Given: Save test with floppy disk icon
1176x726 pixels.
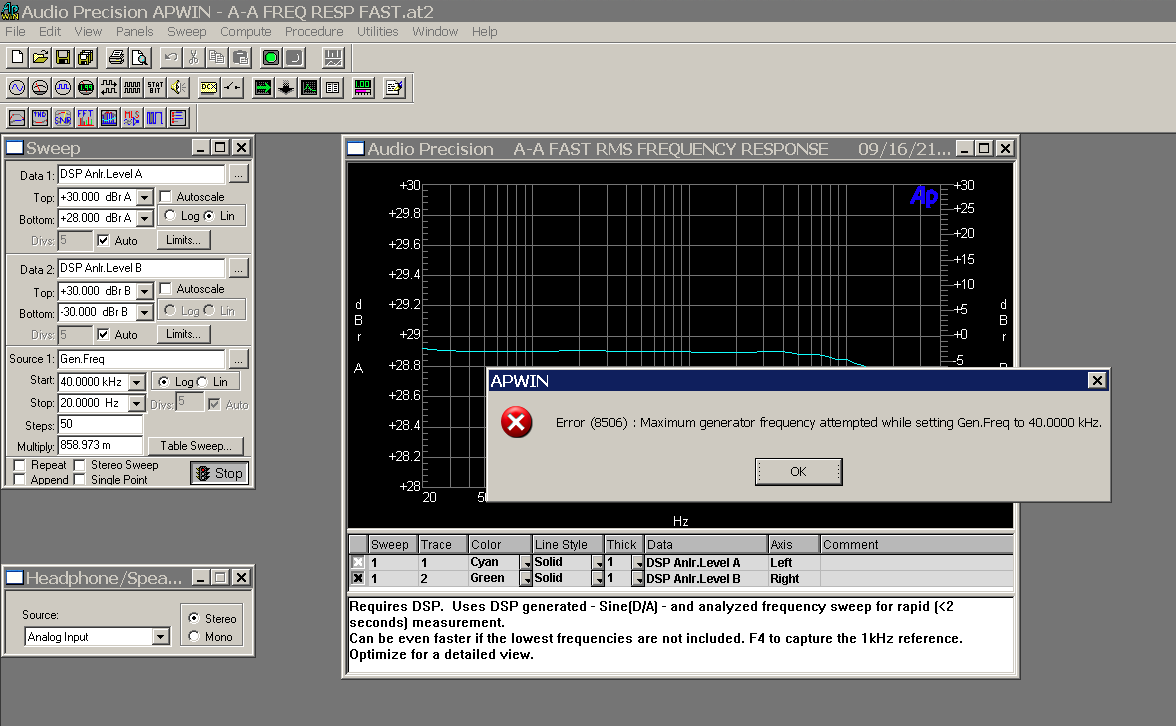Looking at the screenshot, I should tap(63, 58).
